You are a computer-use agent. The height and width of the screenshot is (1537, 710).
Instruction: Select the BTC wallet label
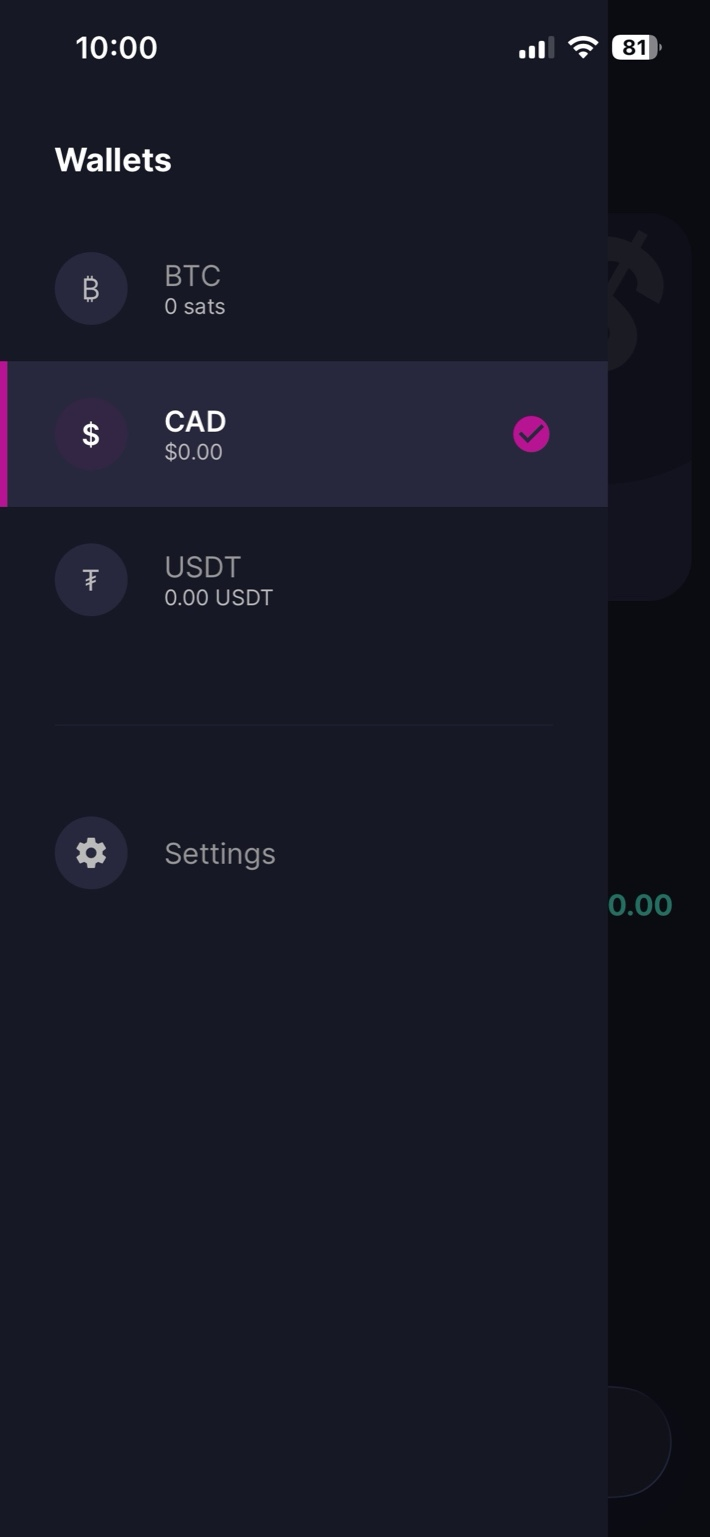192,275
